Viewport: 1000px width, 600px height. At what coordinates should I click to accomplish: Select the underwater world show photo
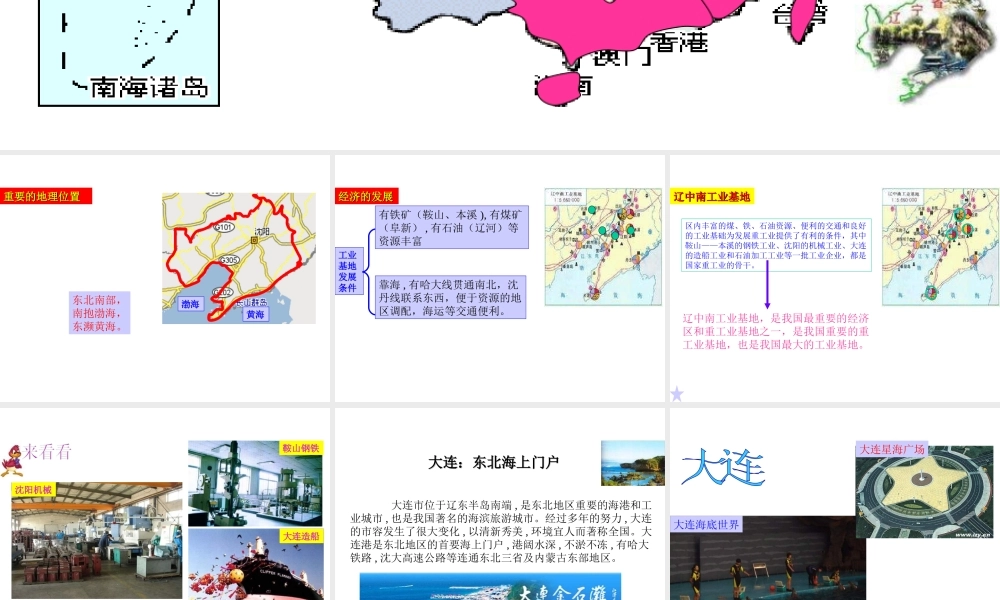pyautogui.click(x=768, y=559)
